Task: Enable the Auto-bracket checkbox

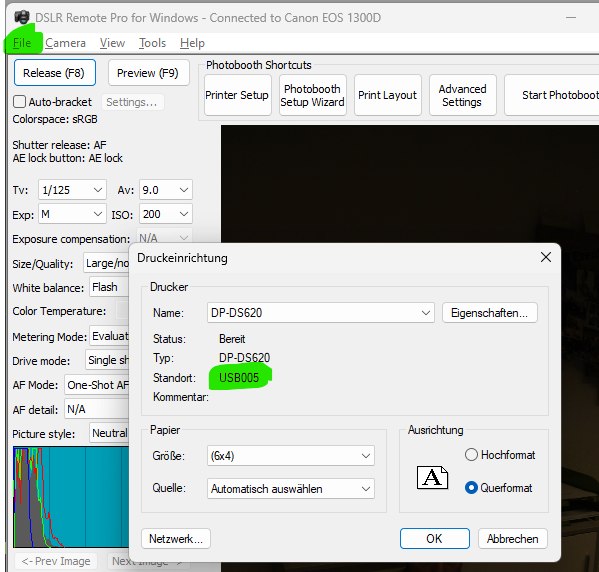Action: pos(19,102)
